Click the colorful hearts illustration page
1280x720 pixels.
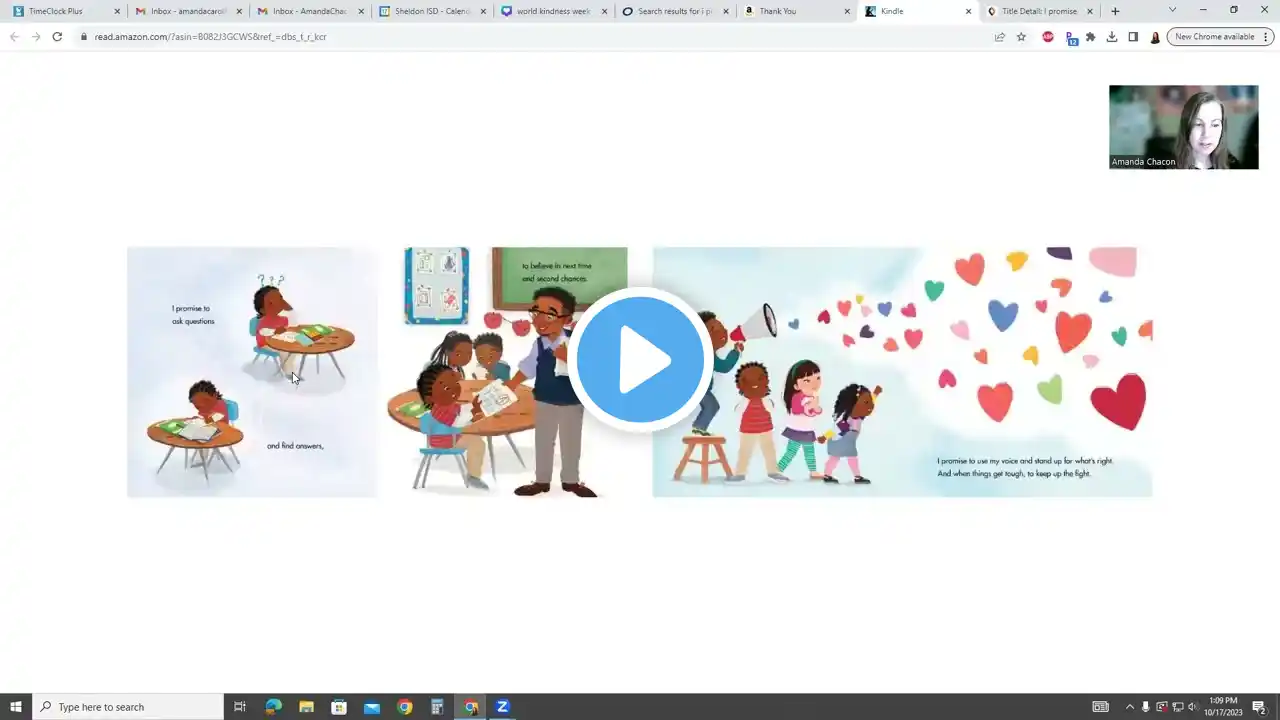point(902,372)
